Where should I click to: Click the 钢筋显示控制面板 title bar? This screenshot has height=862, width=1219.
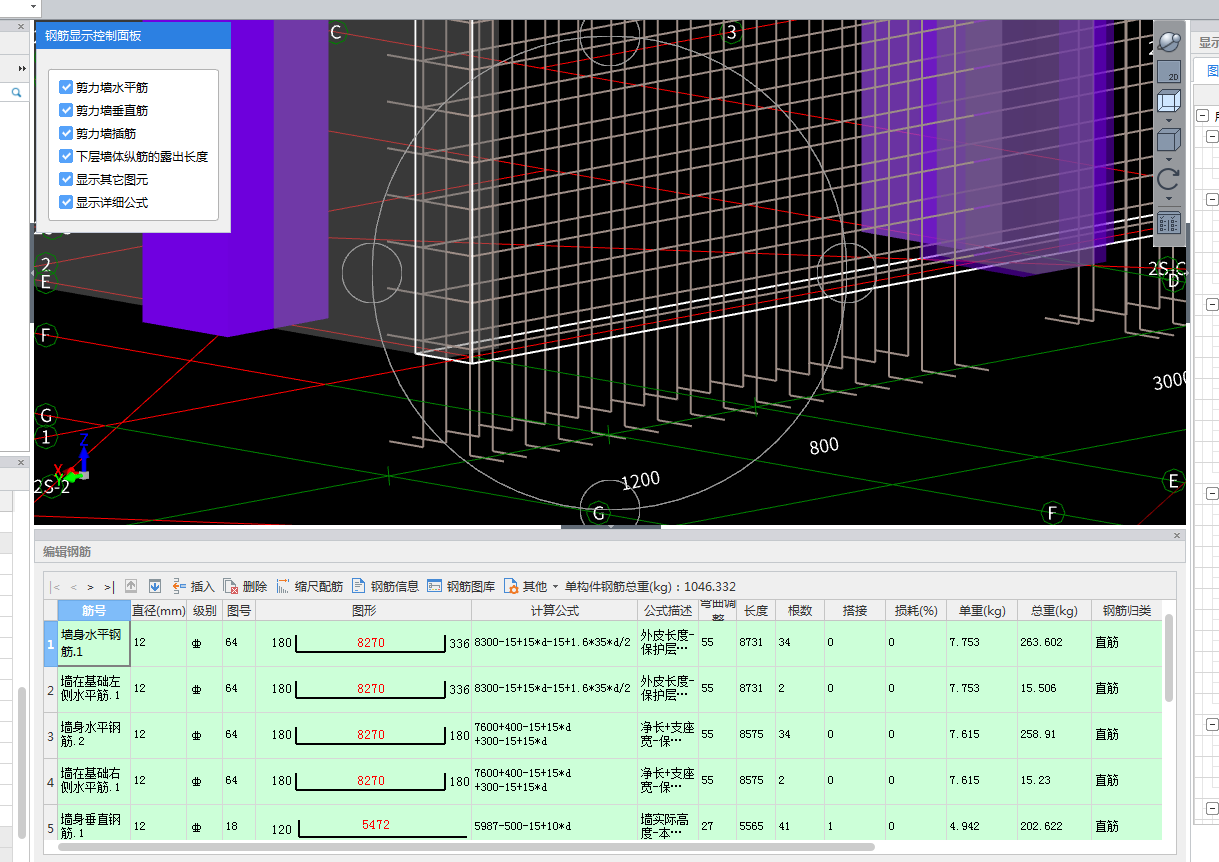click(133, 35)
